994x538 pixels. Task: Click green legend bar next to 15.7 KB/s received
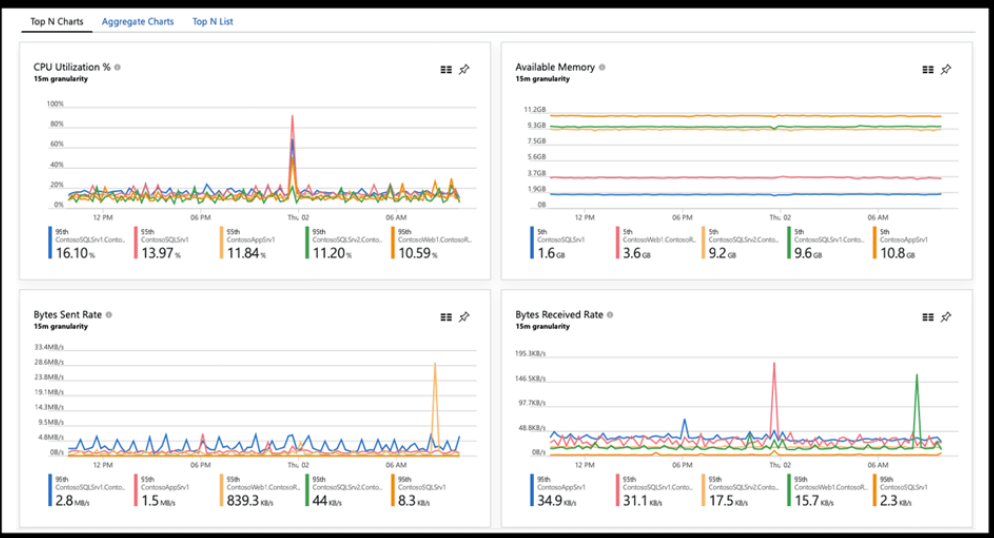click(x=789, y=490)
